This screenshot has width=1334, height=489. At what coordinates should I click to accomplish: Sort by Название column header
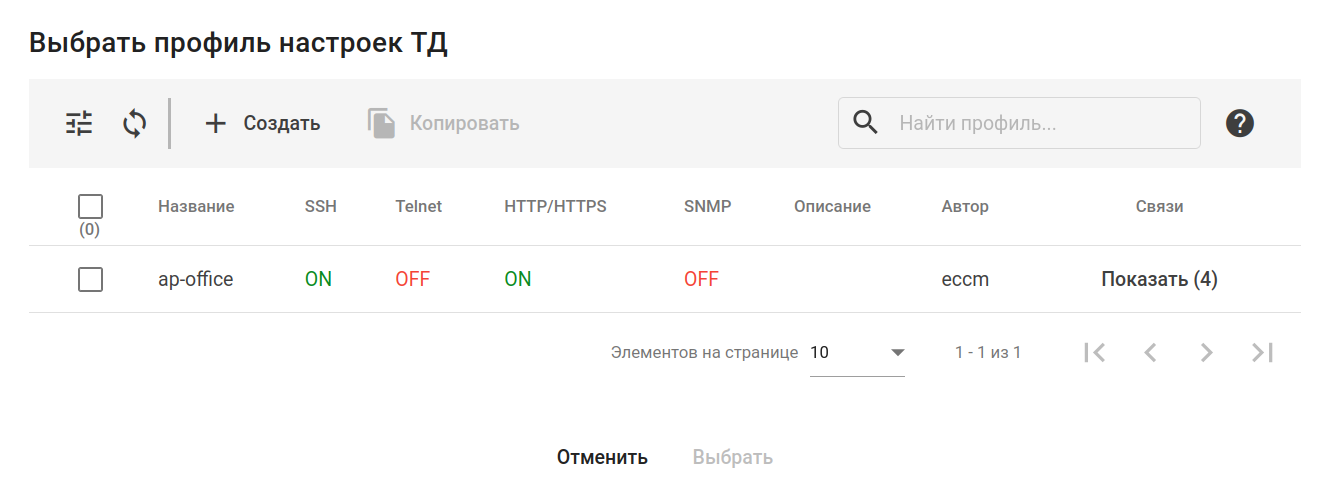tap(196, 207)
